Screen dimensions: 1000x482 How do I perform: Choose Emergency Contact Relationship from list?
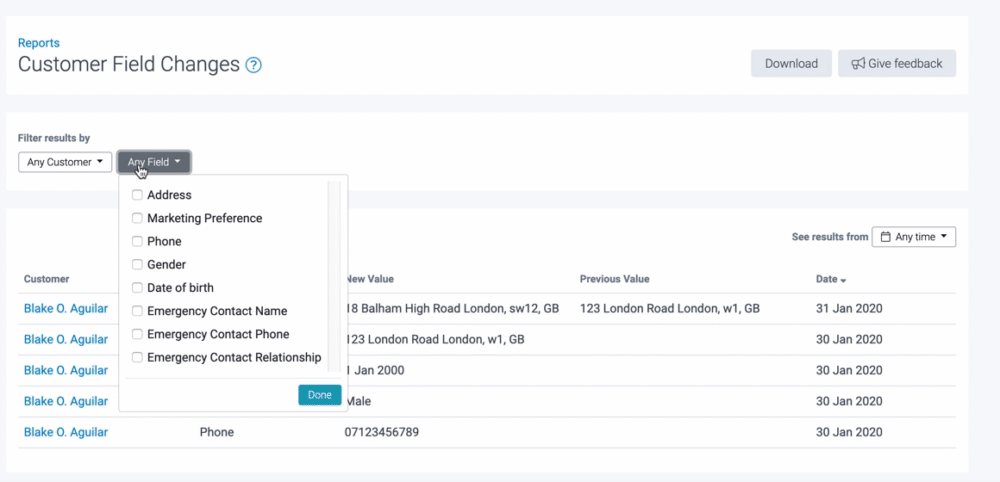click(137, 357)
